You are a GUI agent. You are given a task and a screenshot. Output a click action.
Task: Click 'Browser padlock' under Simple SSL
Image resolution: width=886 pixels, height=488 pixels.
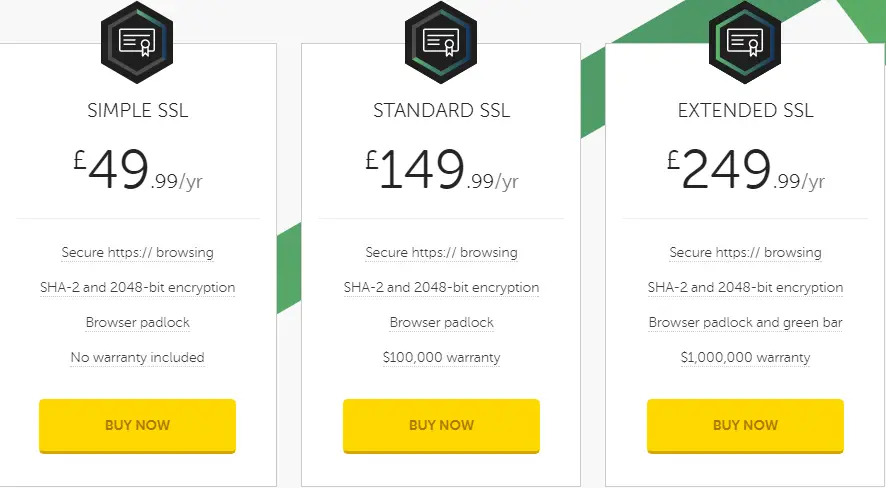pyautogui.click(x=137, y=323)
